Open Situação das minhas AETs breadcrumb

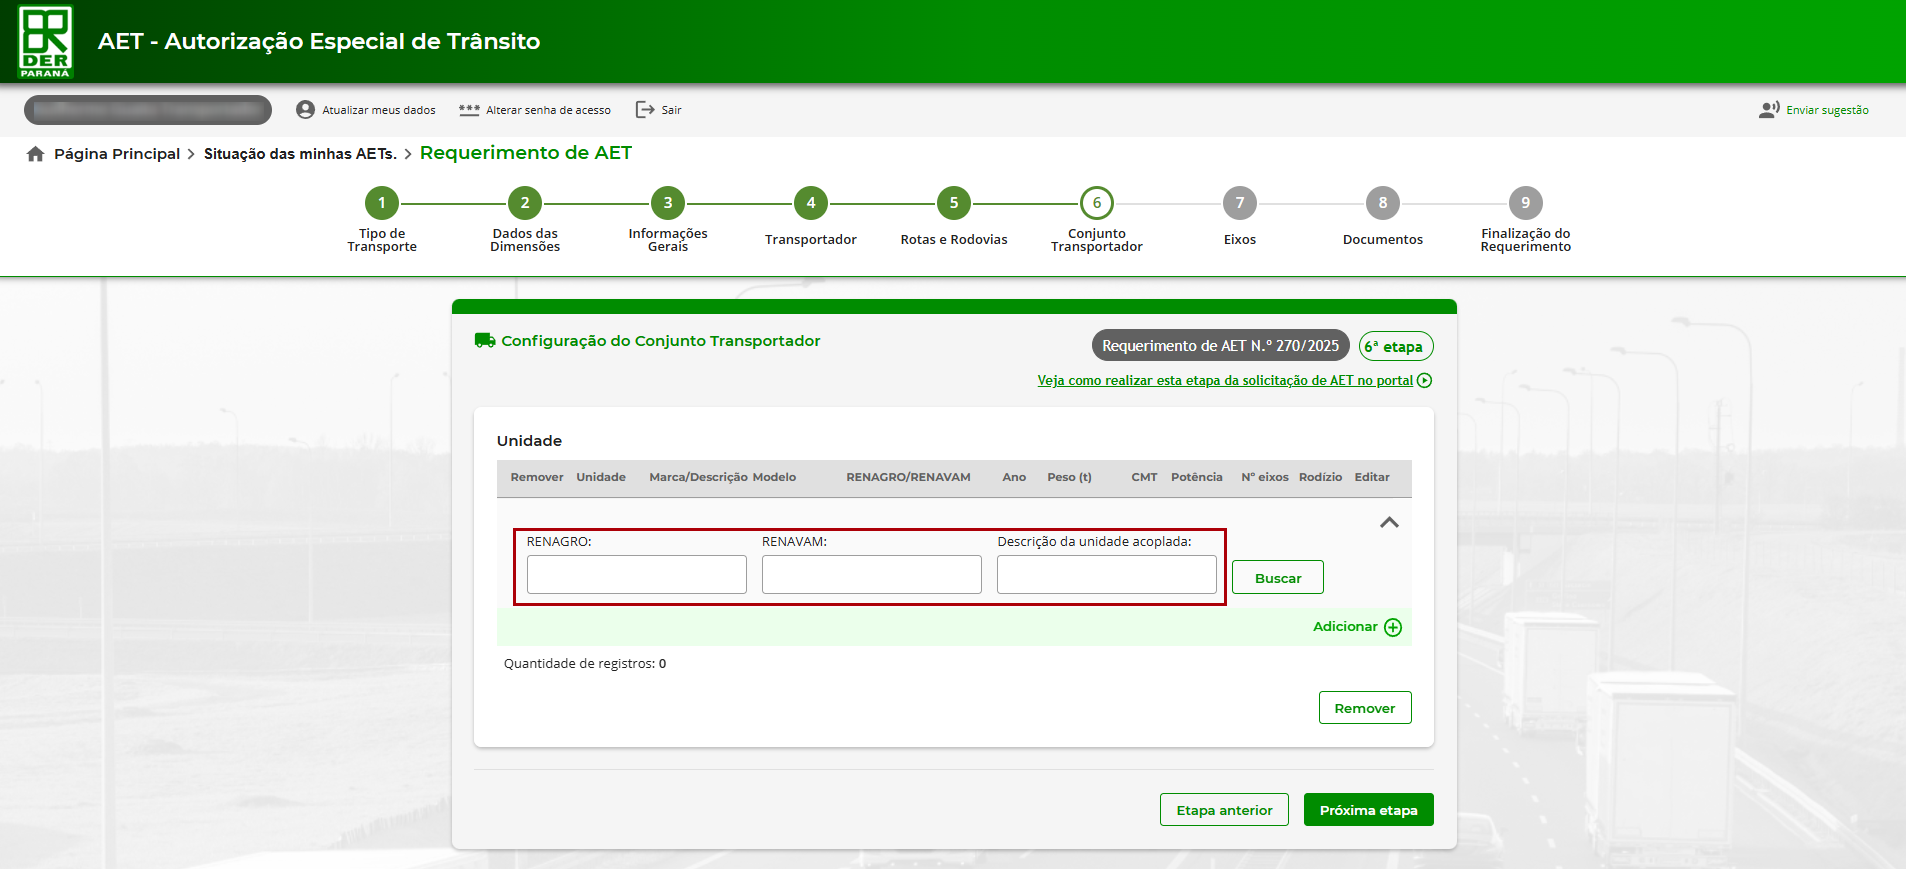point(300,154)
